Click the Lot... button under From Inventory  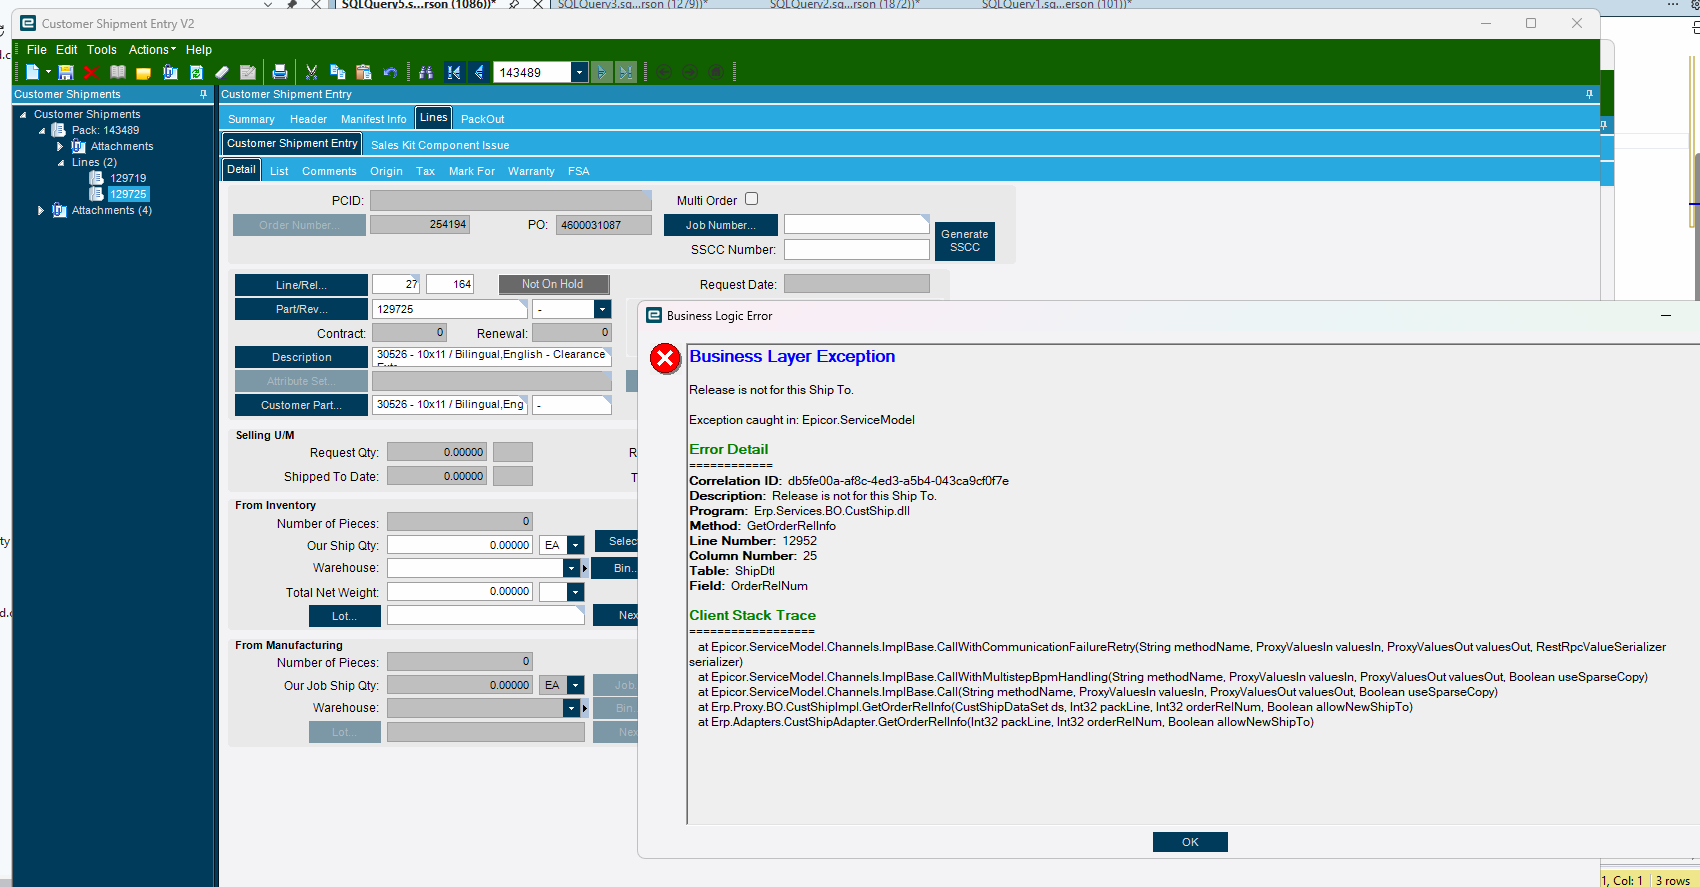click(344, 616)
